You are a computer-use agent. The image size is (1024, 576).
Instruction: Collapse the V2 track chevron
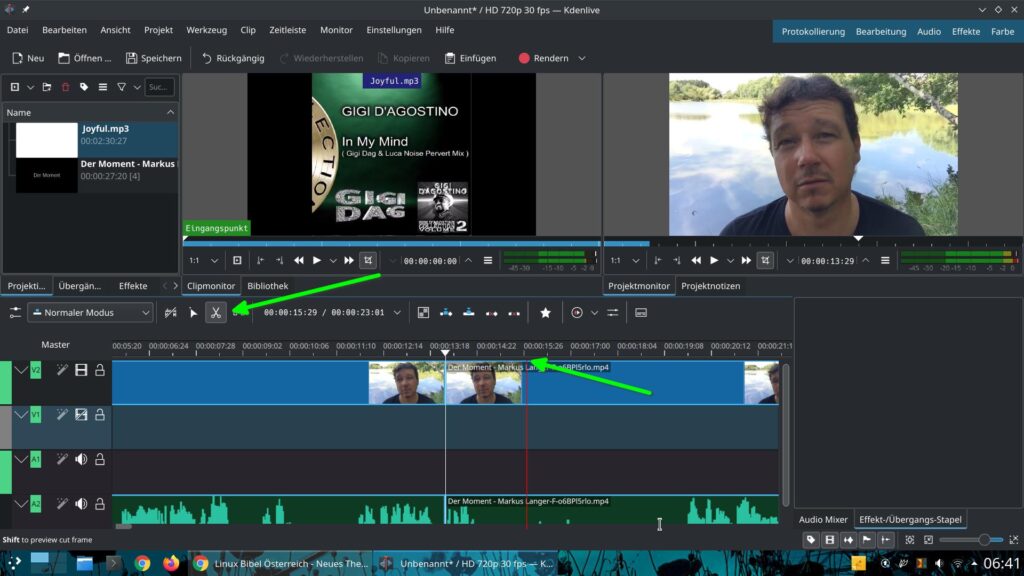[x=21, y=370]
